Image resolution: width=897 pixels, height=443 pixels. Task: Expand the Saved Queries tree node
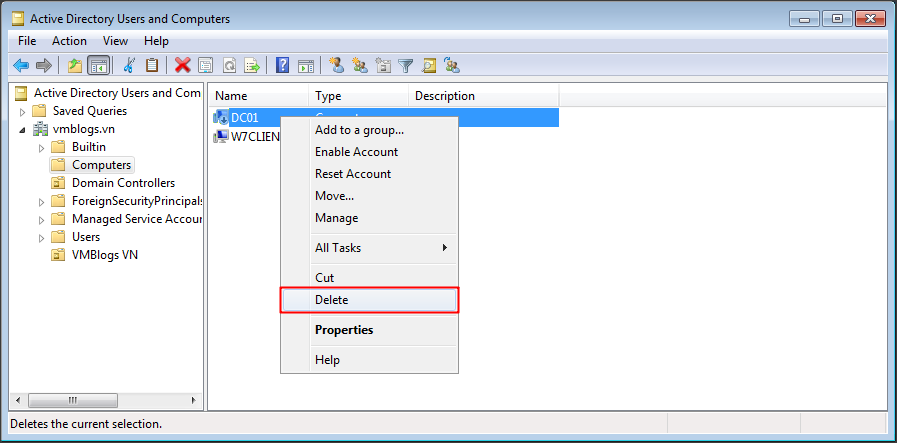[x=22, y=111]
